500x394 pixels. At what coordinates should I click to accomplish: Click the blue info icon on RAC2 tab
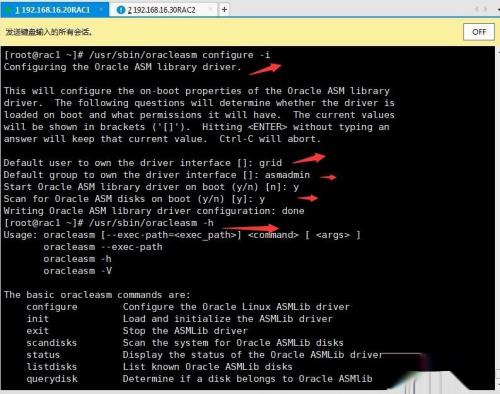pyautogui.click(x=121, y=10)
